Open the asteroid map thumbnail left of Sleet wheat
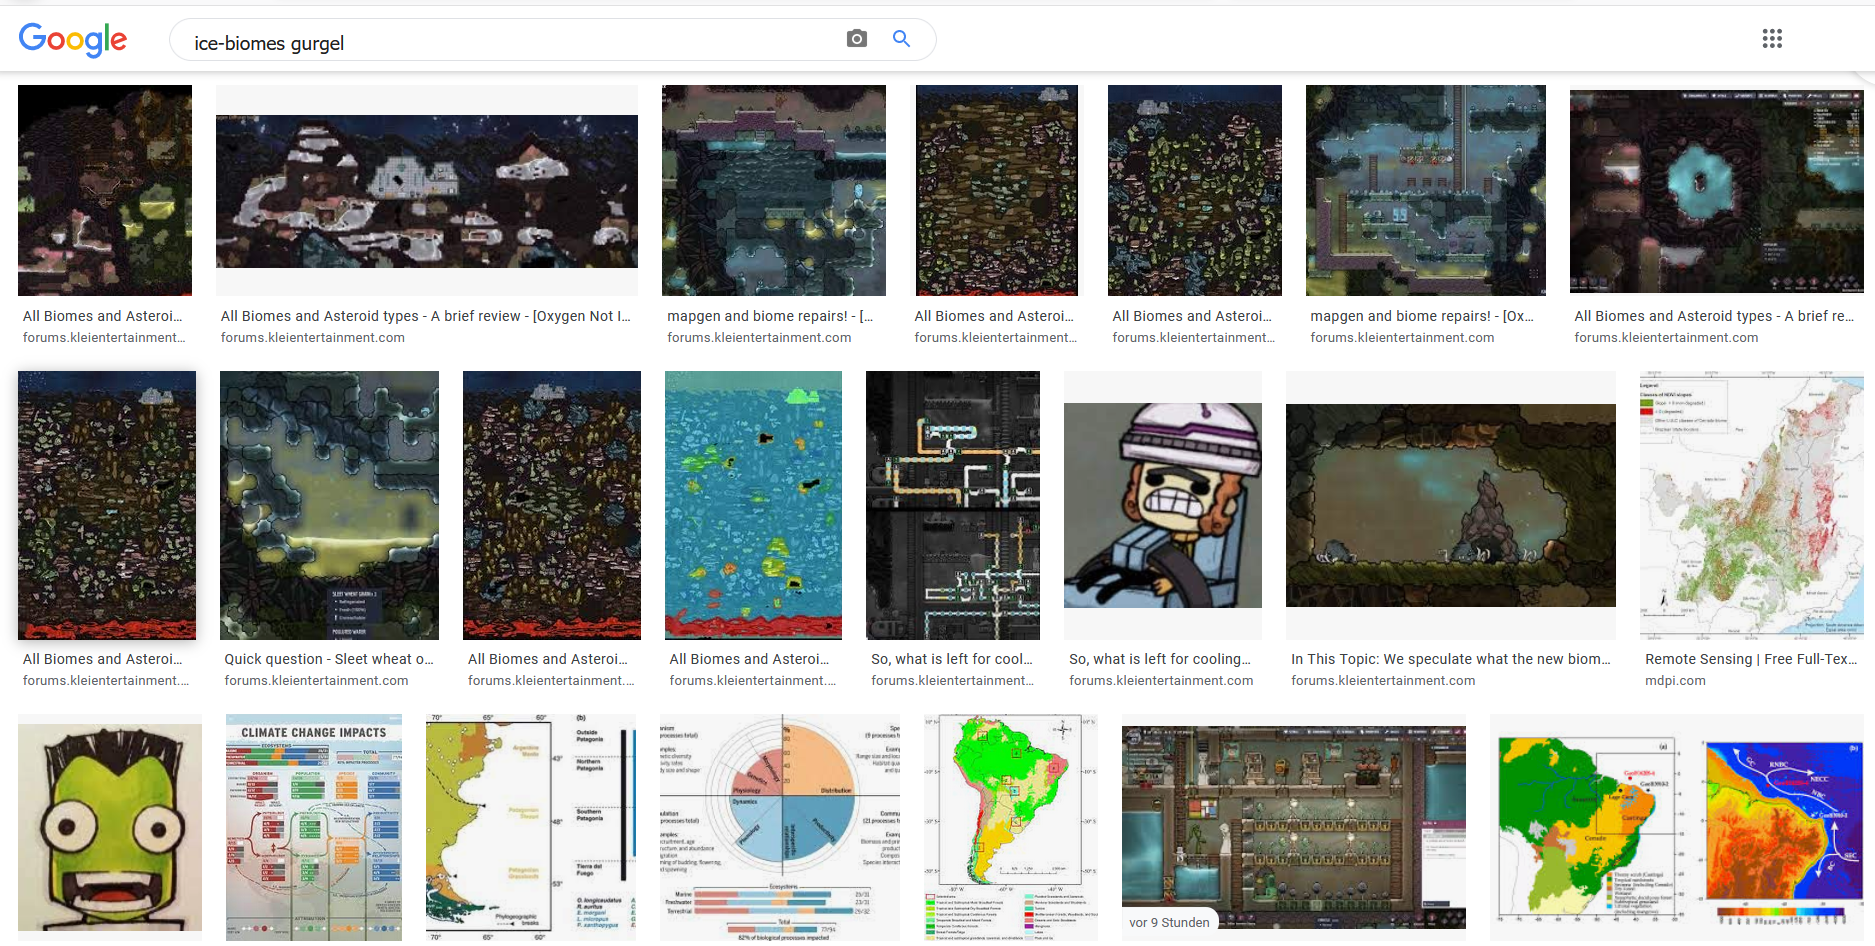Screen dimensions: 1875x946 [x=107, y=505]
